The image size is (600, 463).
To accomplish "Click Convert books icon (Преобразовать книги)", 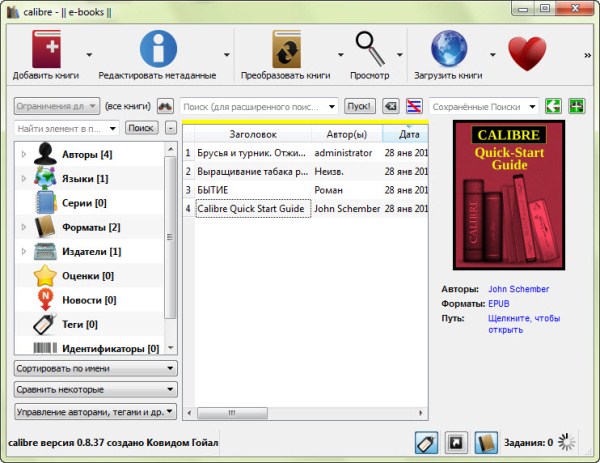I will point(285,49).
